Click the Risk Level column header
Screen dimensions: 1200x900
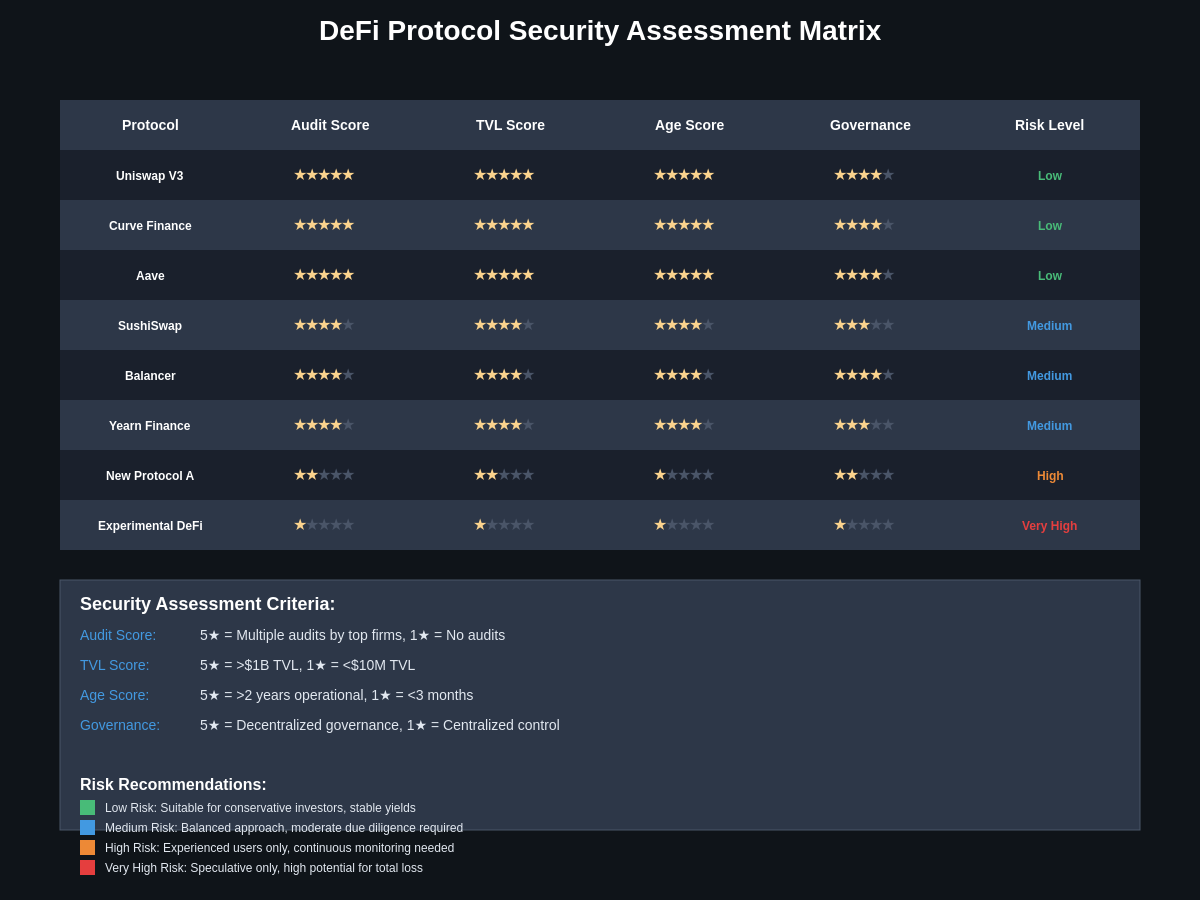coord(1050,125)
